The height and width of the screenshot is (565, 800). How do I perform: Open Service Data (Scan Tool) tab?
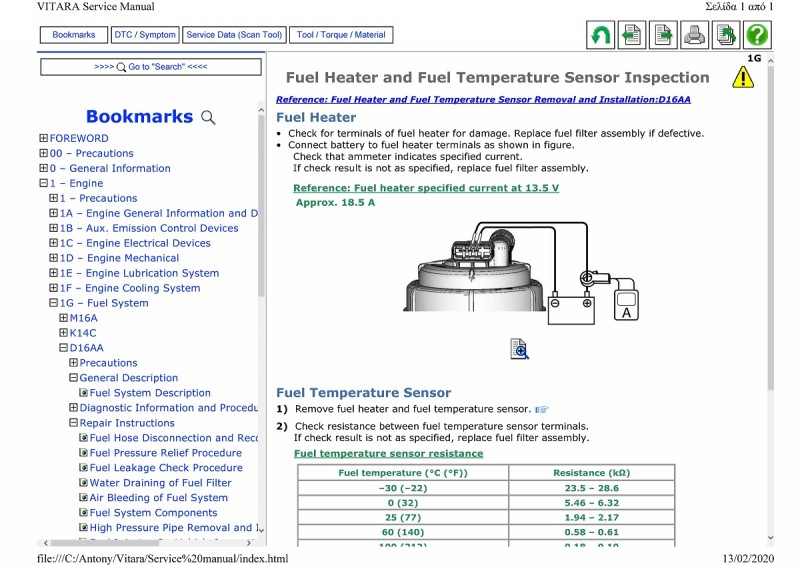click(x=234, y=35)
